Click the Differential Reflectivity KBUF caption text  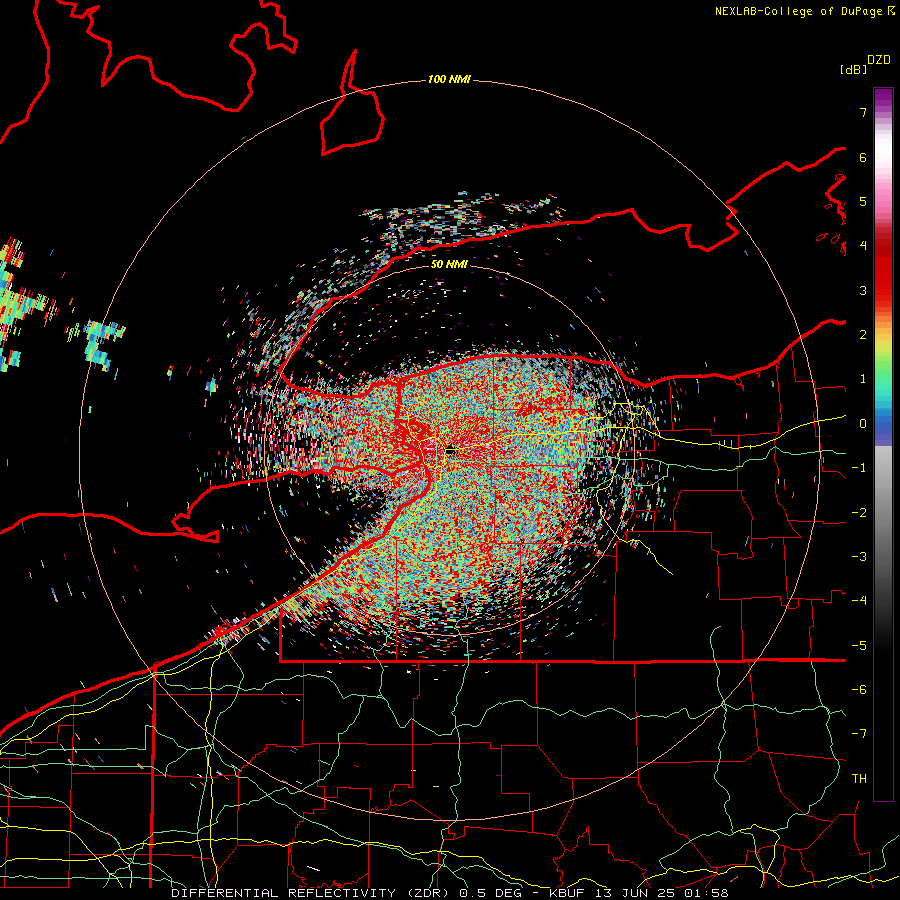pyautogui.click(x=449, y=893)
